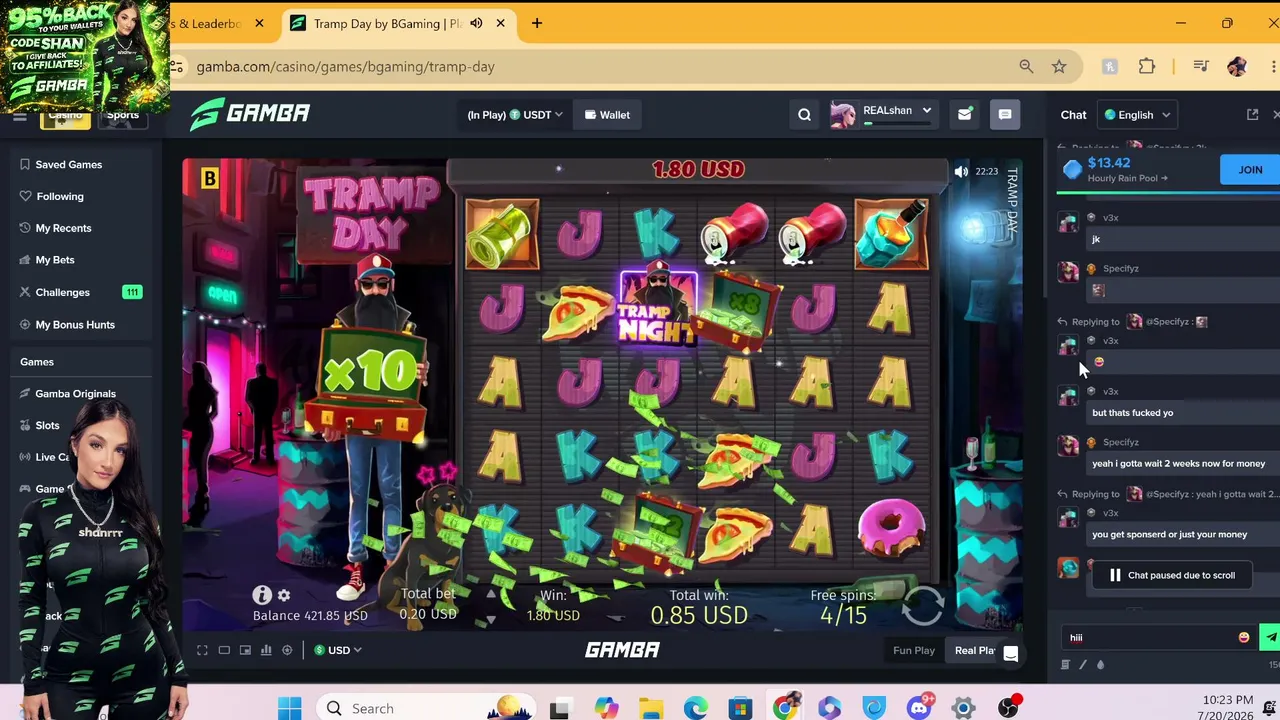Open the Gamba site search

[x=804, y=115]
